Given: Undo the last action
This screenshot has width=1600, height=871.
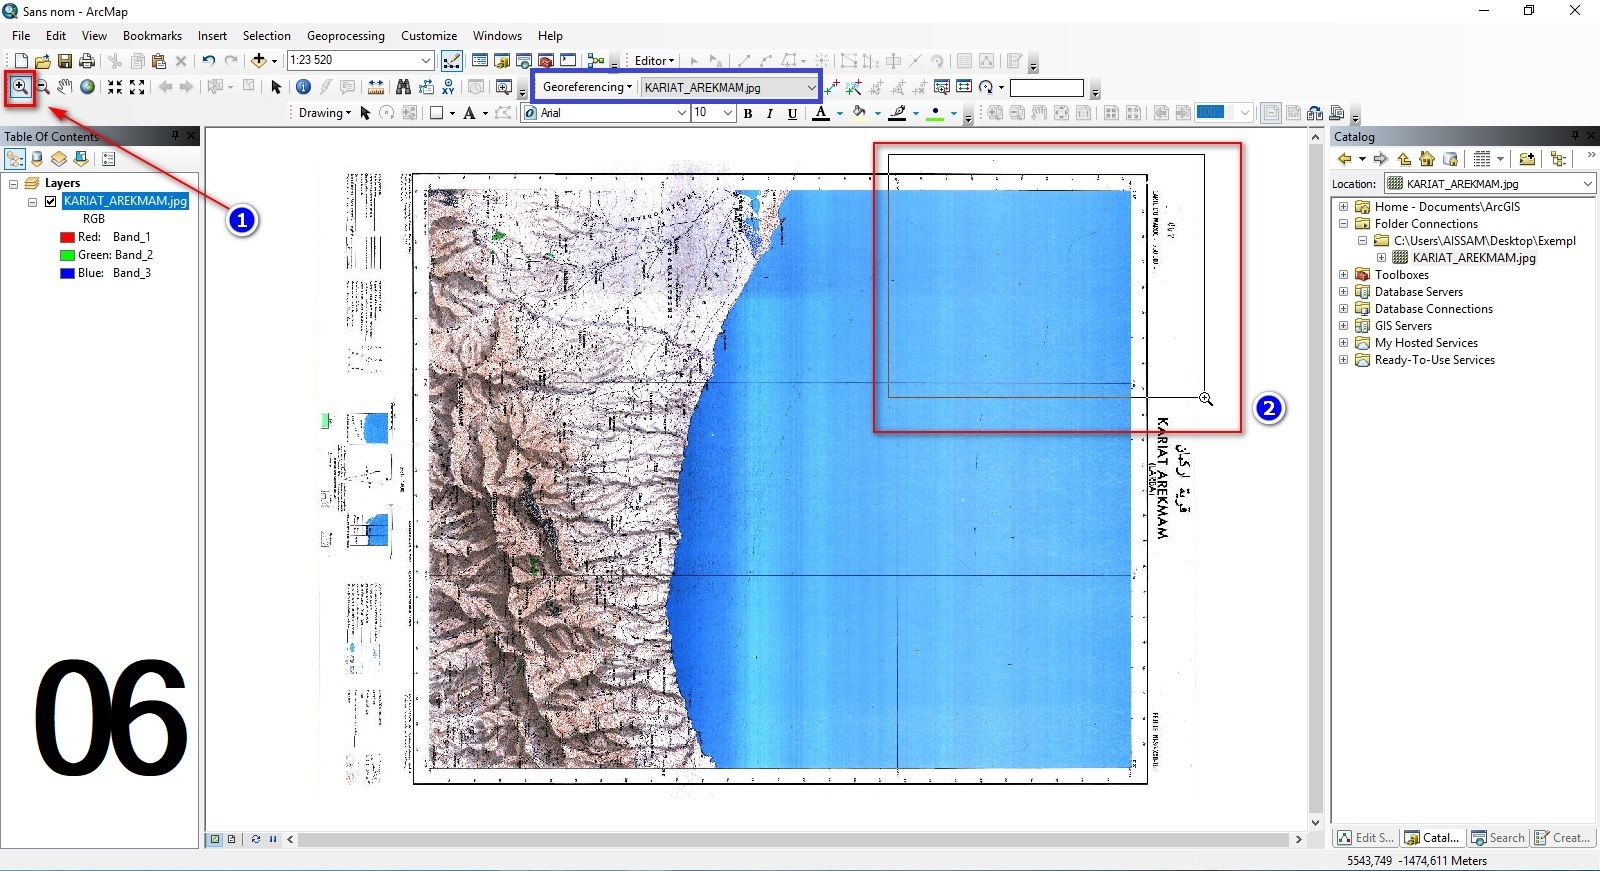Looking at the screenshot, I should coord(208,61).
